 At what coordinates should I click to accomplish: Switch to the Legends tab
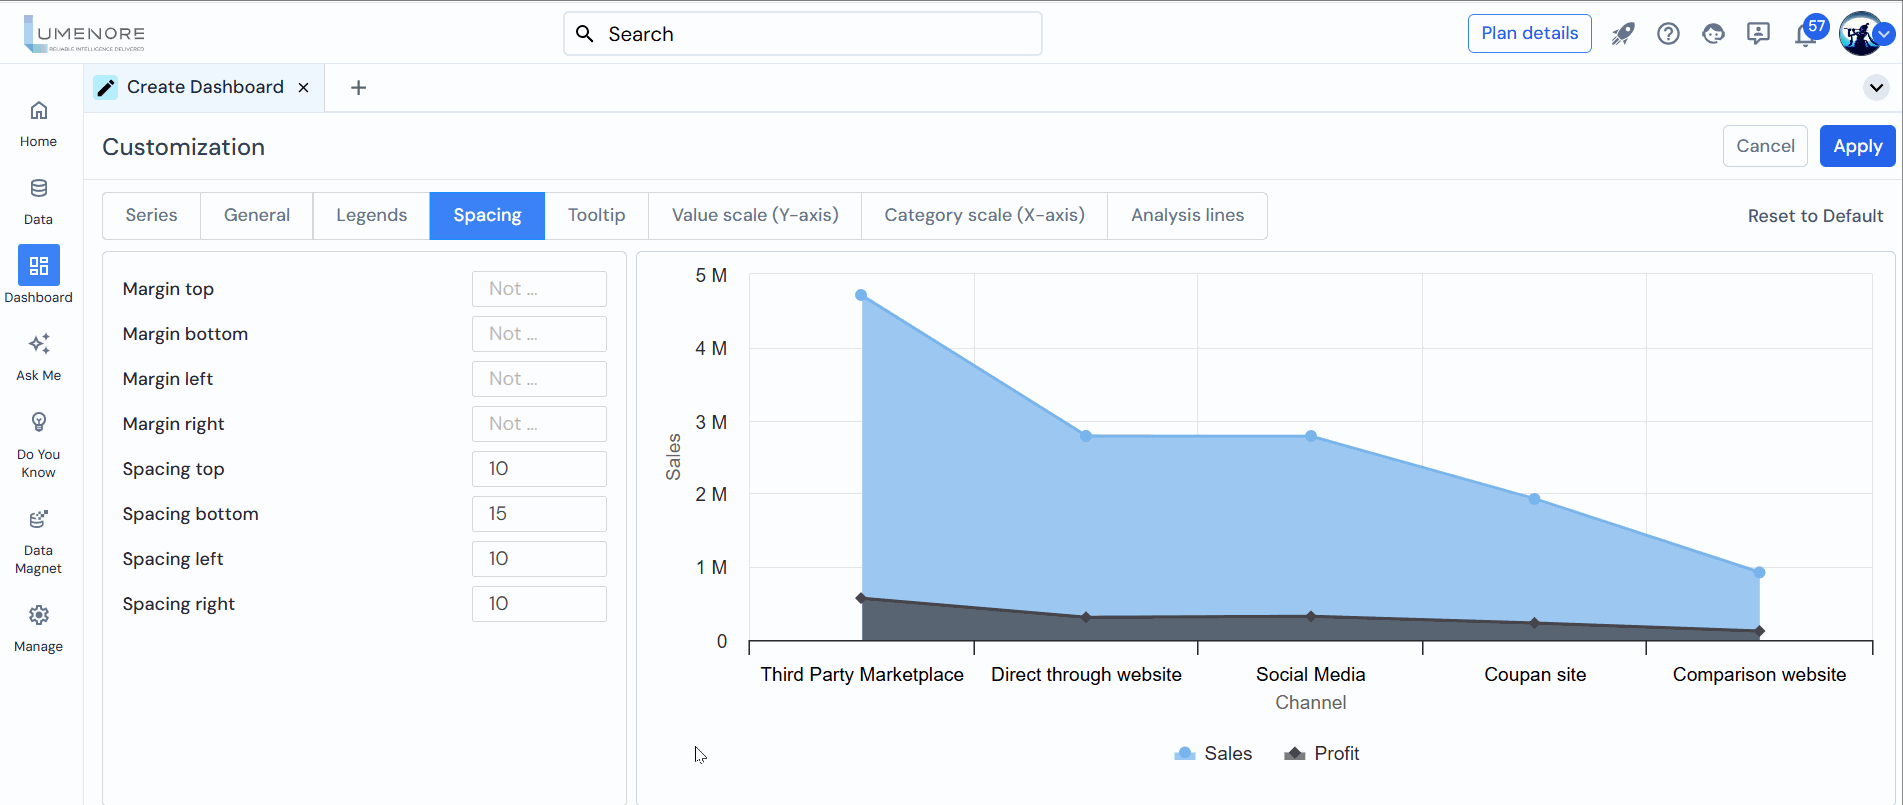click(x=371, y=216)
